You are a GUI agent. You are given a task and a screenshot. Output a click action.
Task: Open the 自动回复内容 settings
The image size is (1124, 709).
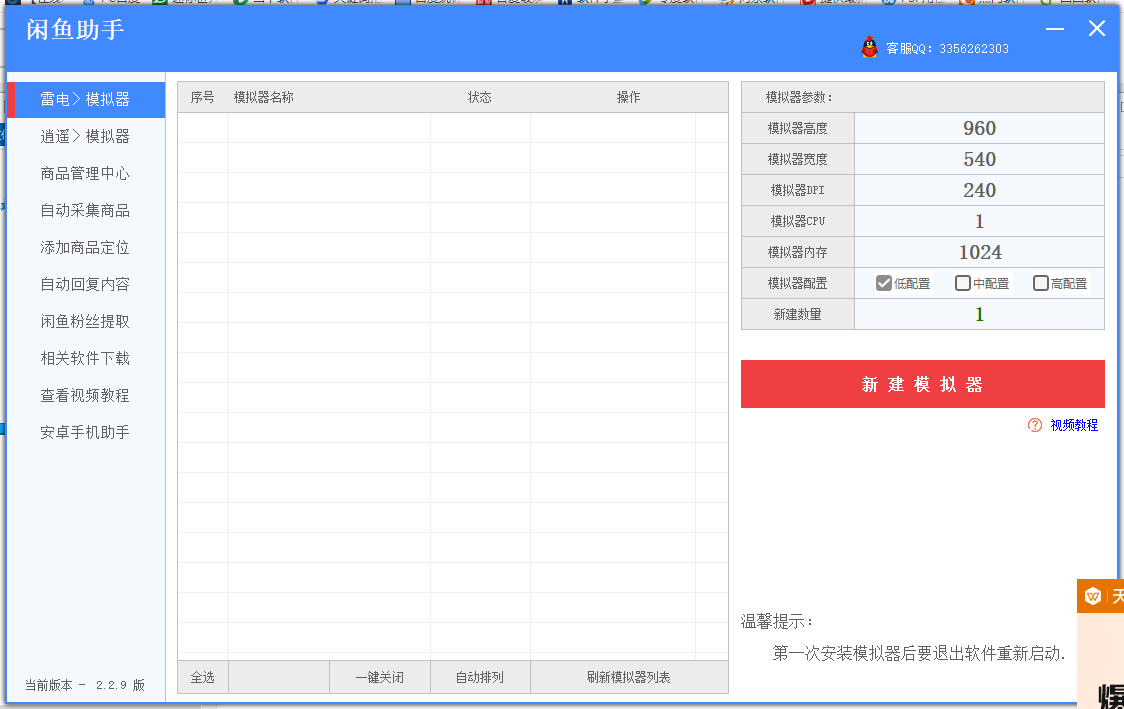pos(86,283)
